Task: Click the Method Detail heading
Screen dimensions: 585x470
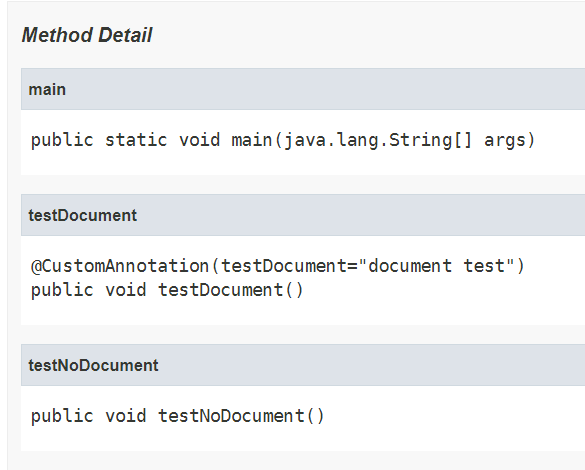Action: [87, 35]
